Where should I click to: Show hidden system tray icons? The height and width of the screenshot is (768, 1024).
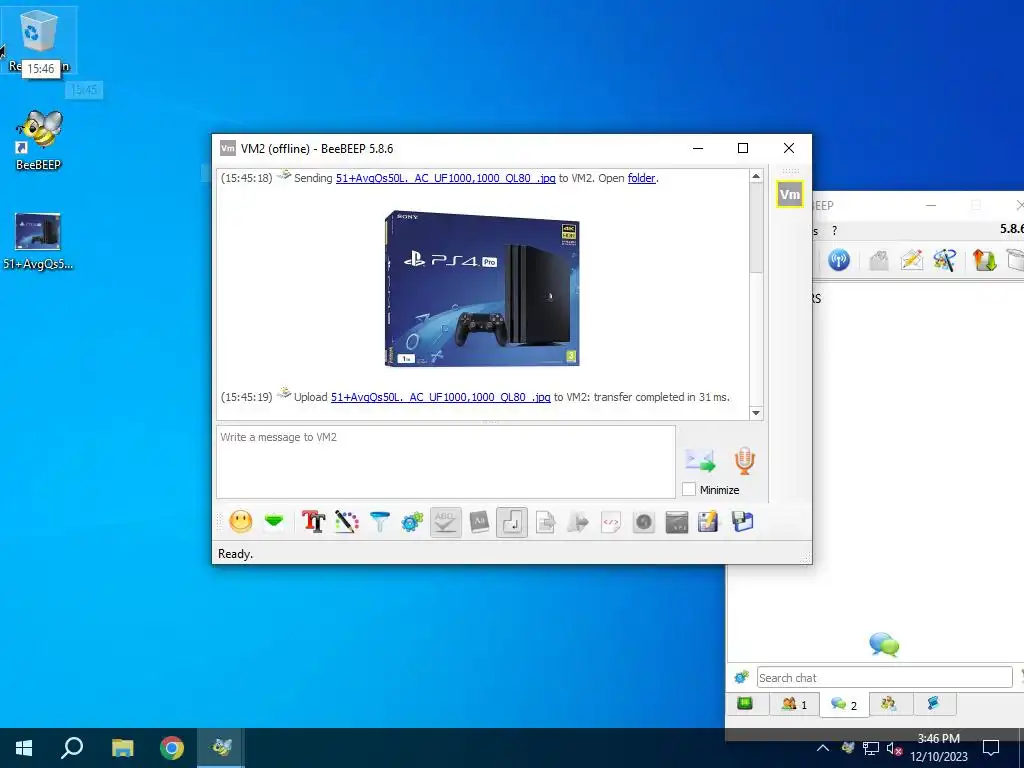click(x=823, y=748)
